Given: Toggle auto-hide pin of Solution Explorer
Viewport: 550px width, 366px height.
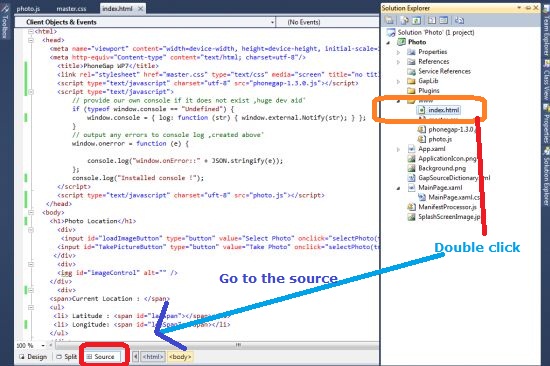Looking at the screenshot, I should pos(528,8).
